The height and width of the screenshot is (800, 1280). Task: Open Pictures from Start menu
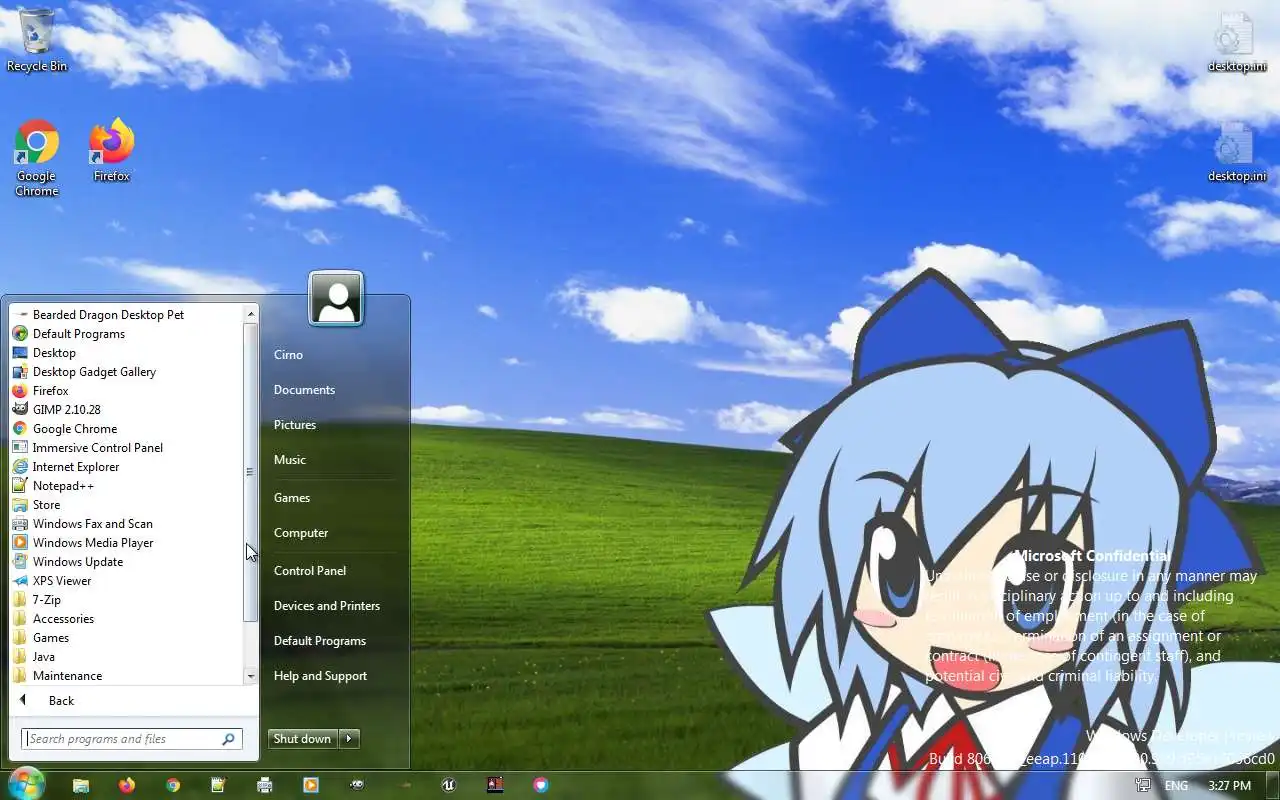(333, 425)
